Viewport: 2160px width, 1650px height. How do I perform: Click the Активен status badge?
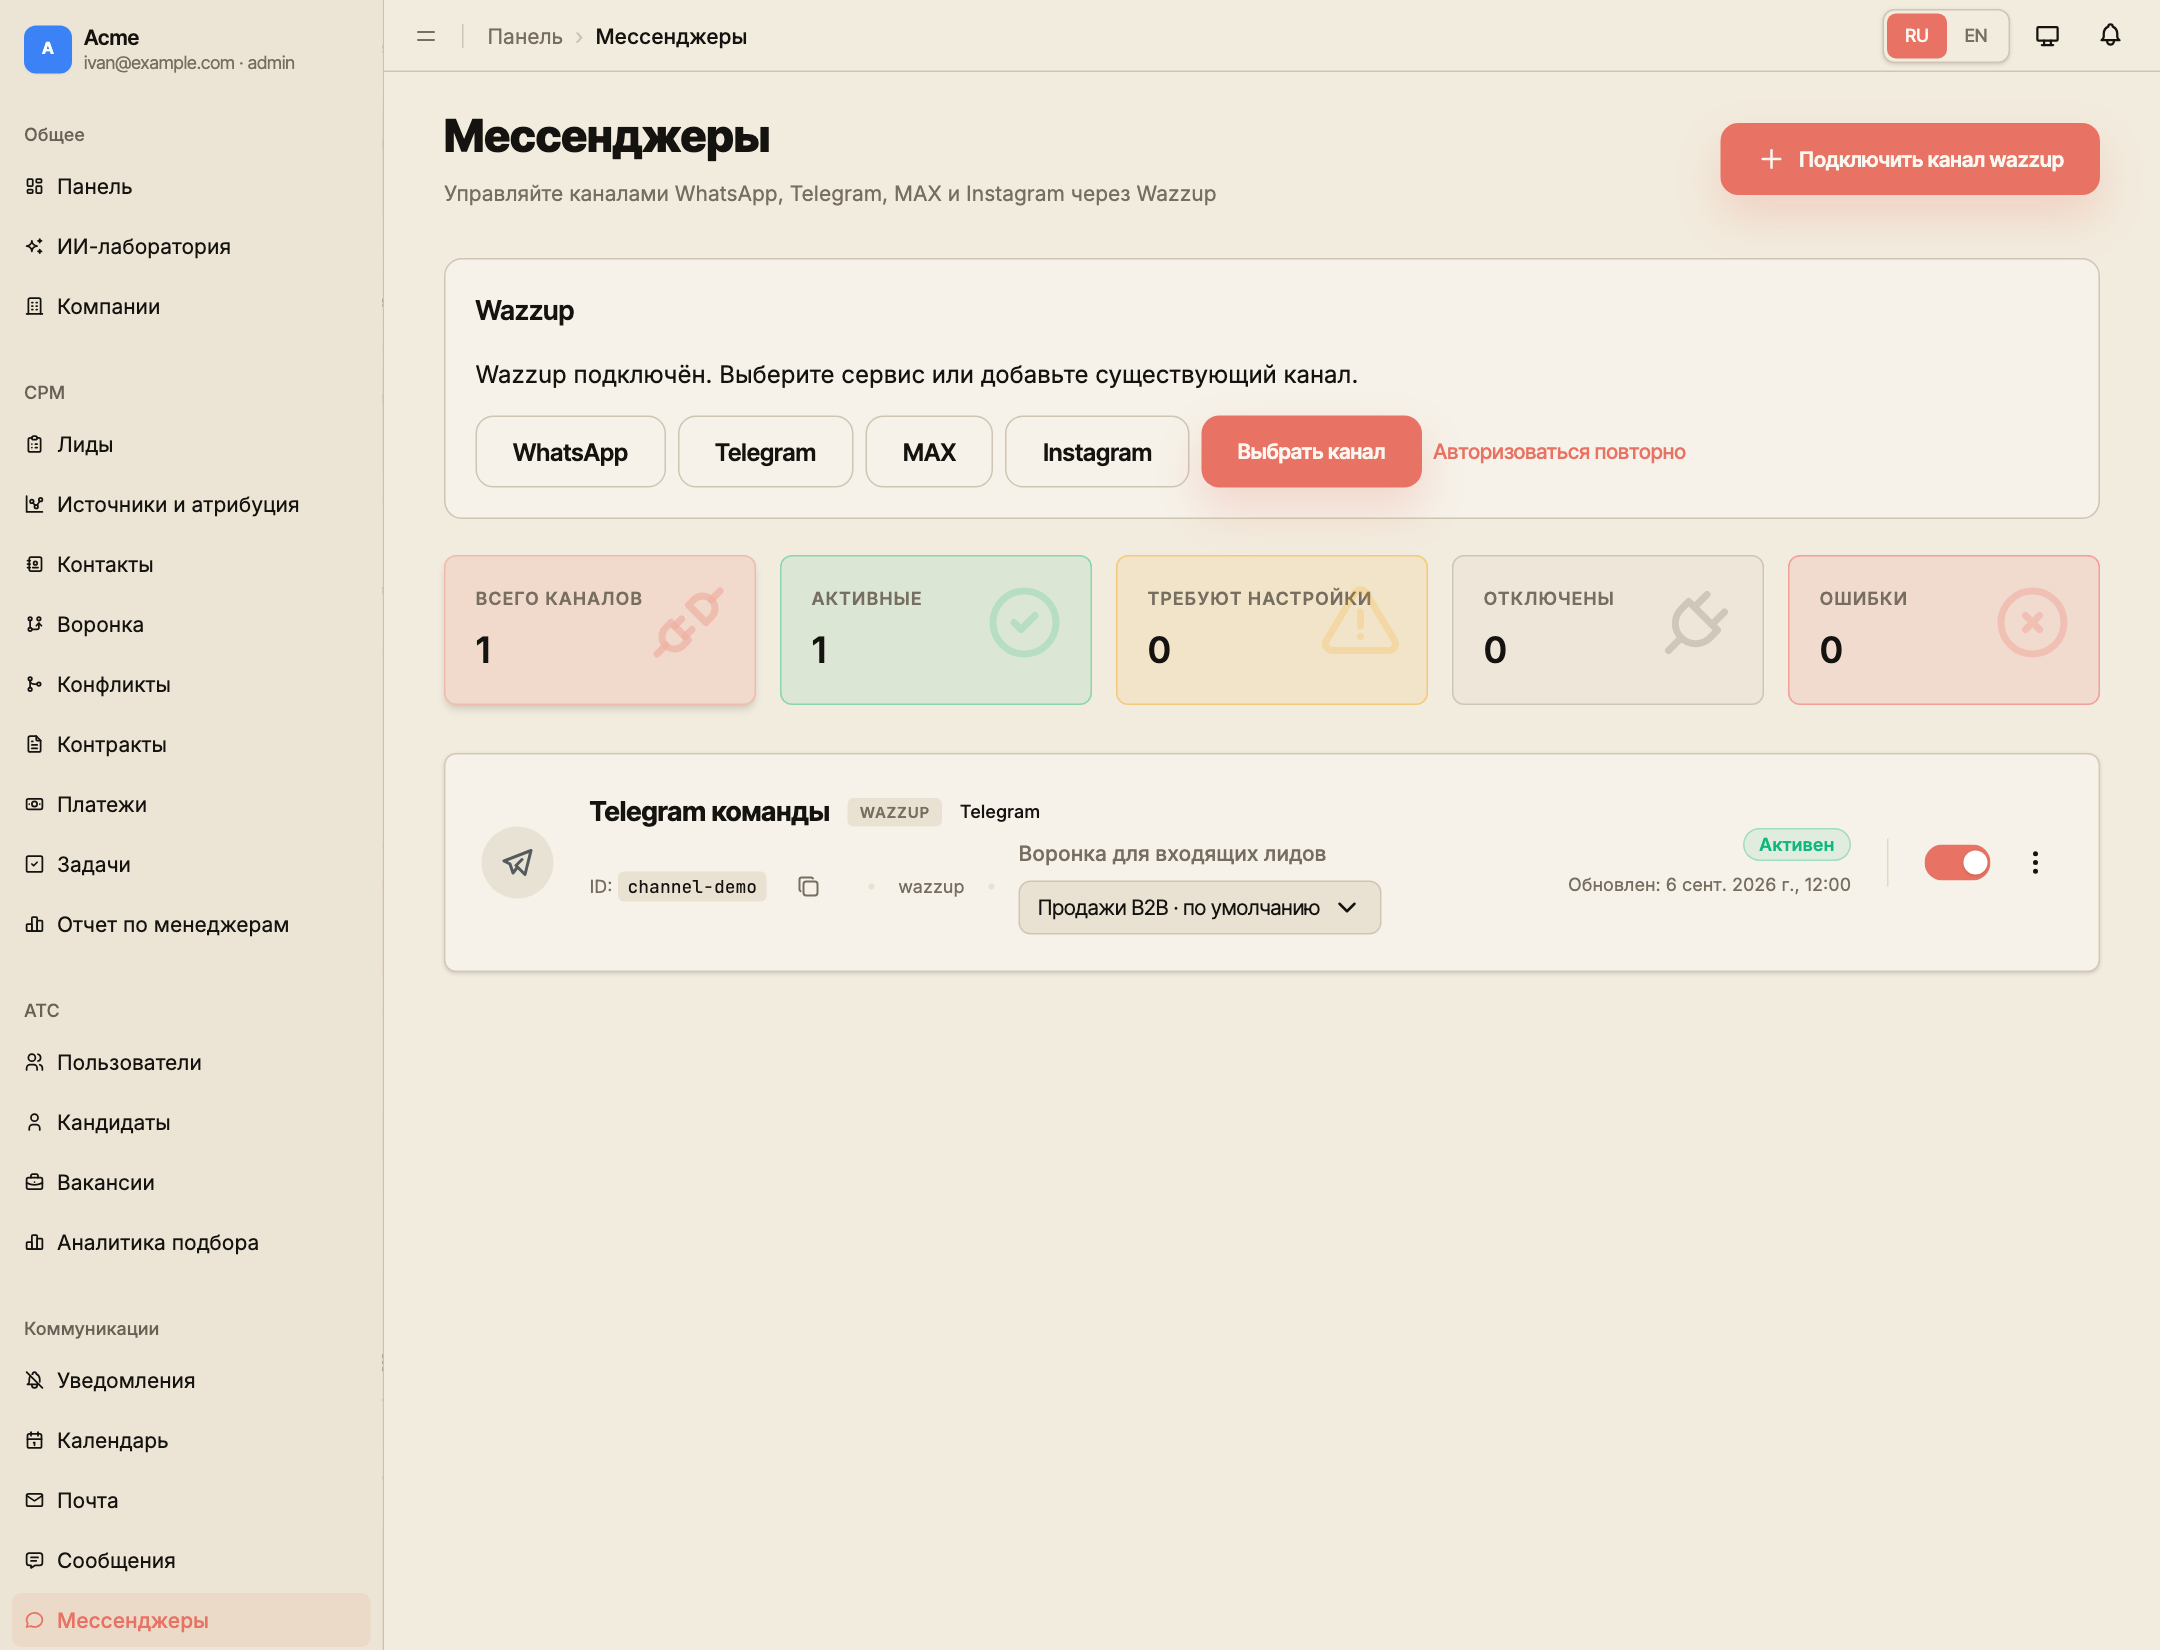tap(1797, 845)
